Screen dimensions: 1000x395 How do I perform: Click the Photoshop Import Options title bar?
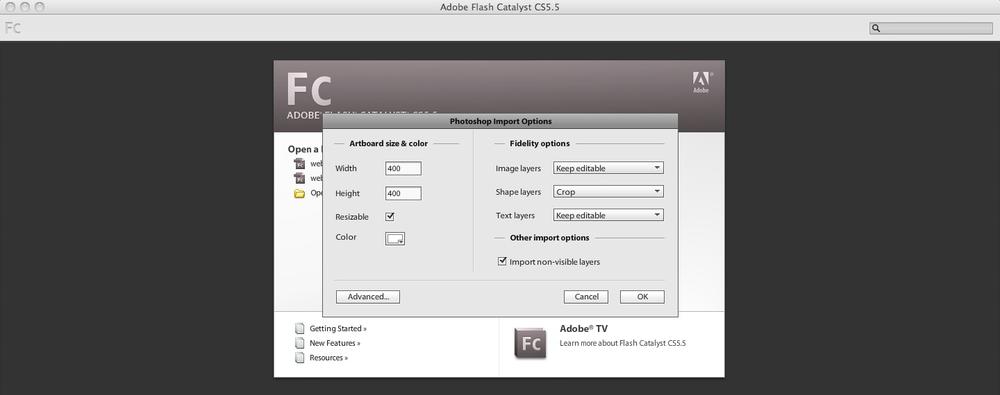click(500, 121)
